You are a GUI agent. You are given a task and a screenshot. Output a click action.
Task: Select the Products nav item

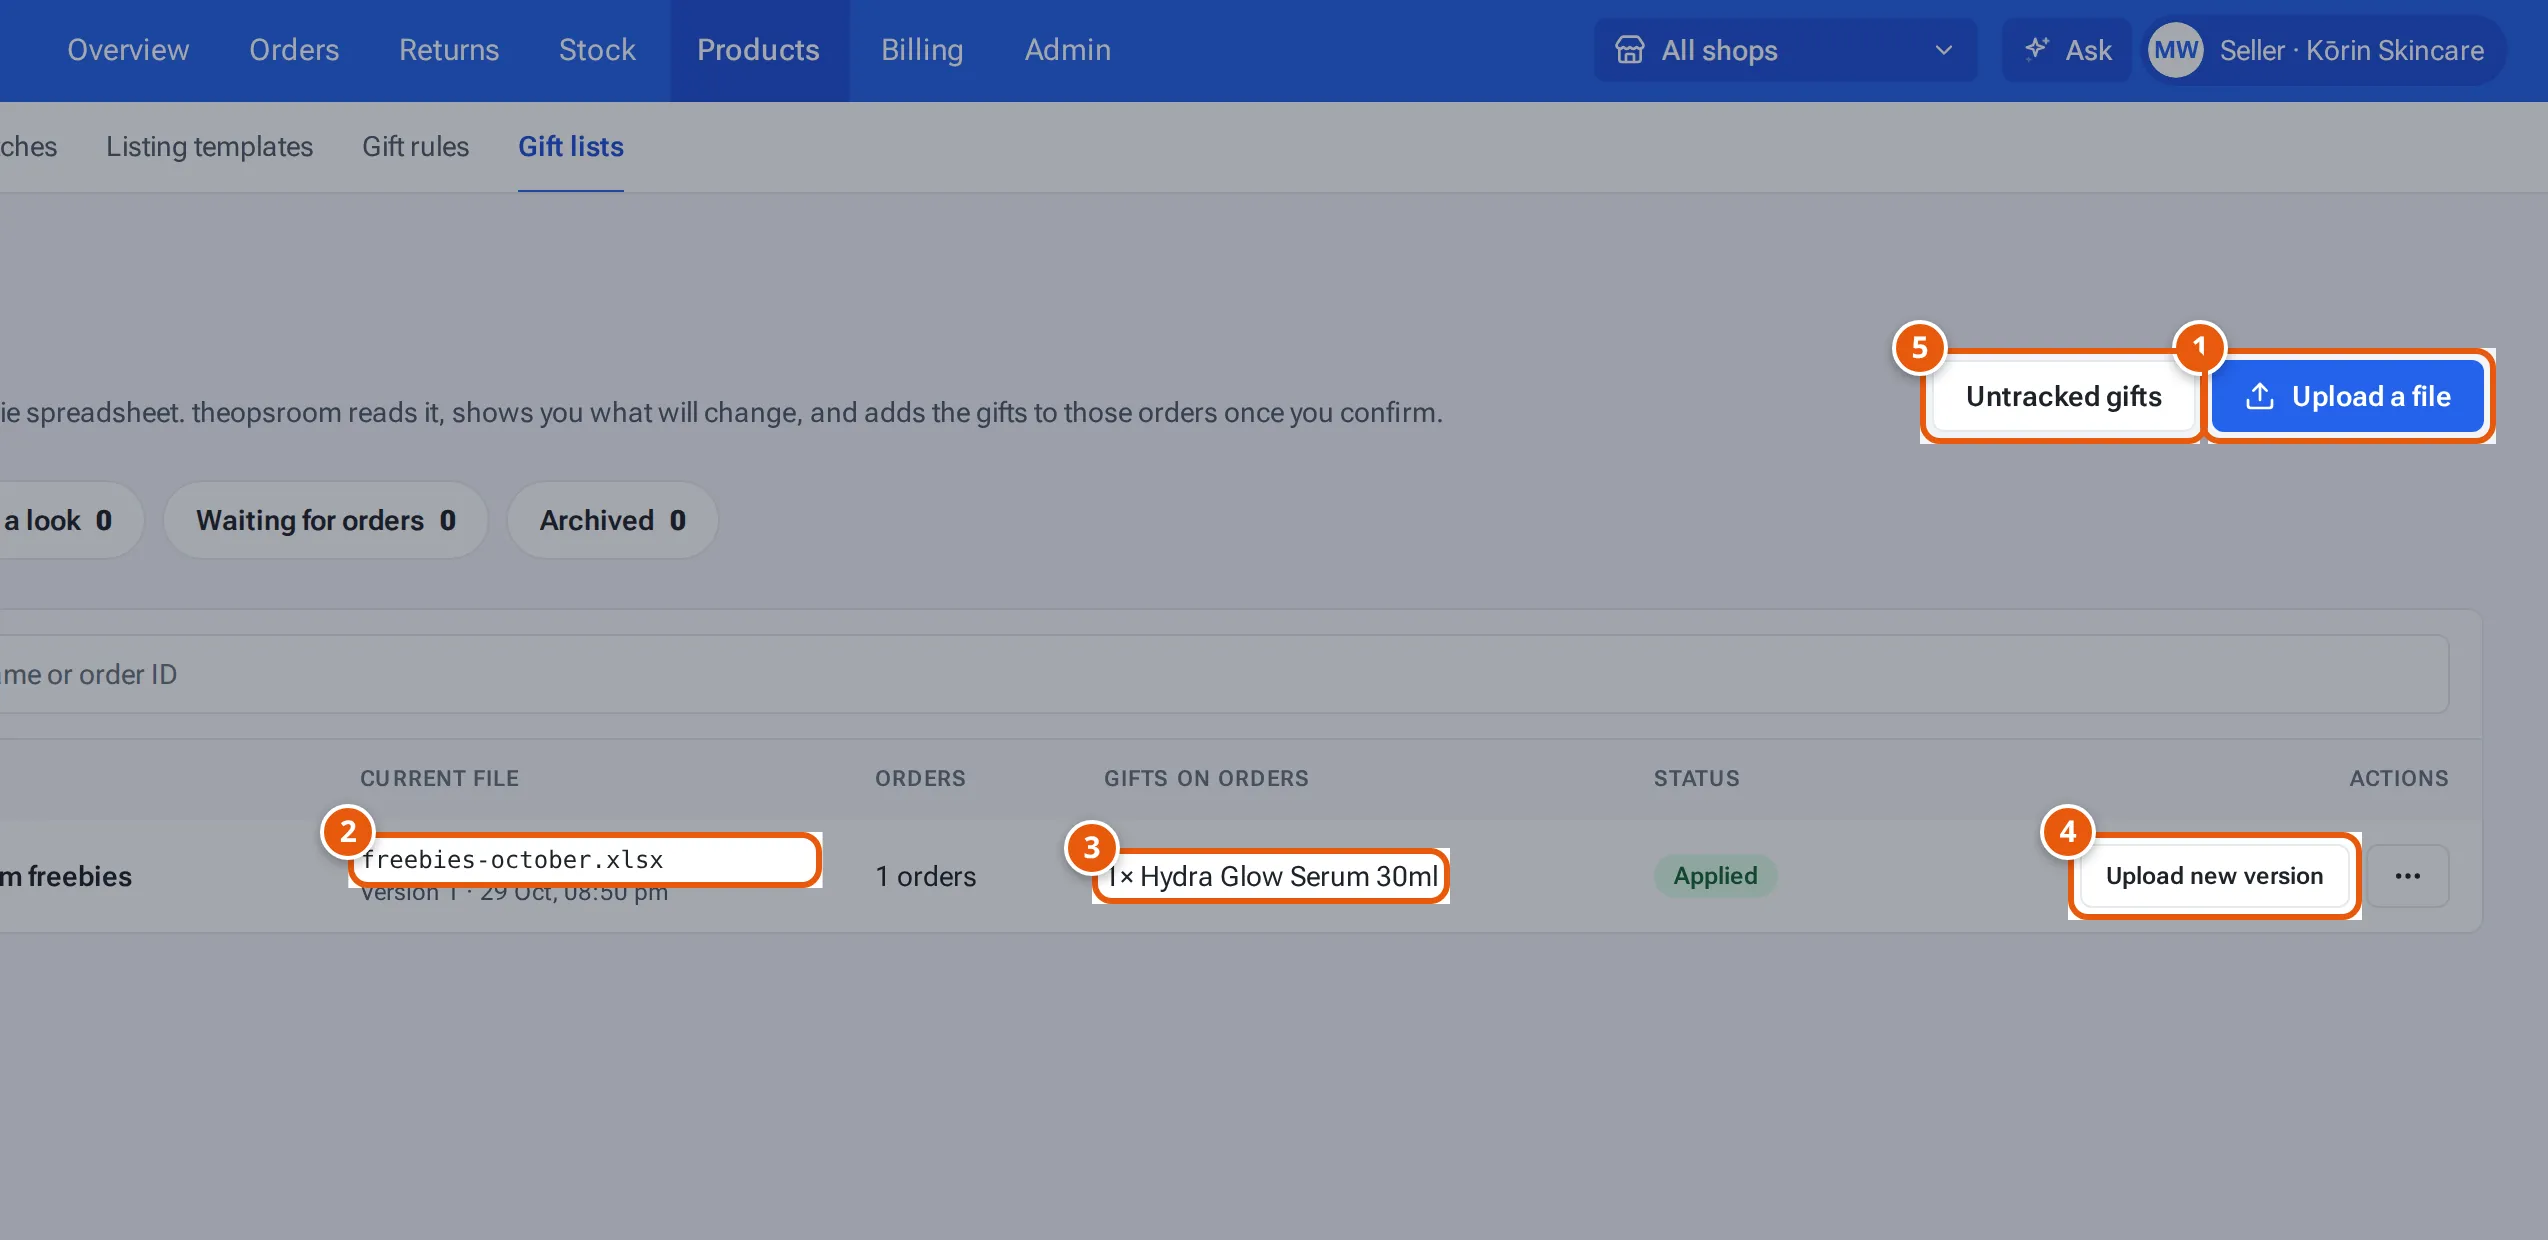[758, 50]
